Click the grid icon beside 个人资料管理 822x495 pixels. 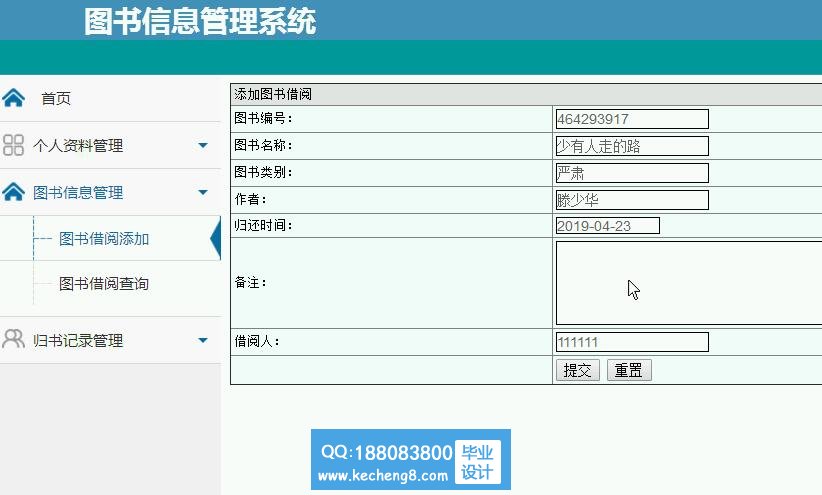click(x=13, y=145)
